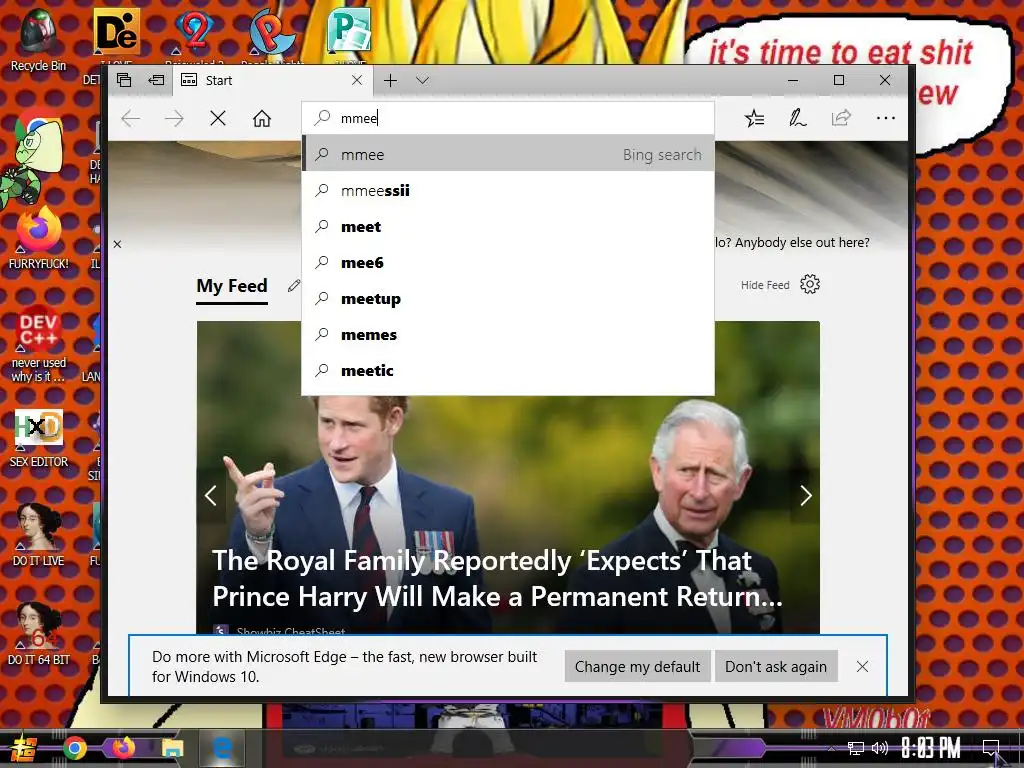This screenshot has width=1024, height=768.
Task: Click the pencil icon beside My Feed
Action: 294,285
